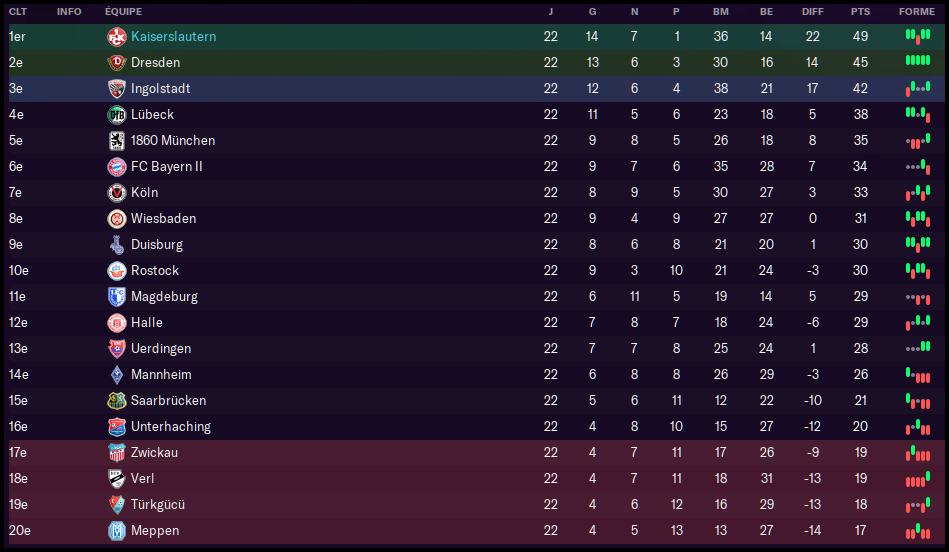Image resolution: width=949 pixels, height=552 pixels.
Task: Click Zwickau's form chart bars
Action: (x=917, y=452)
